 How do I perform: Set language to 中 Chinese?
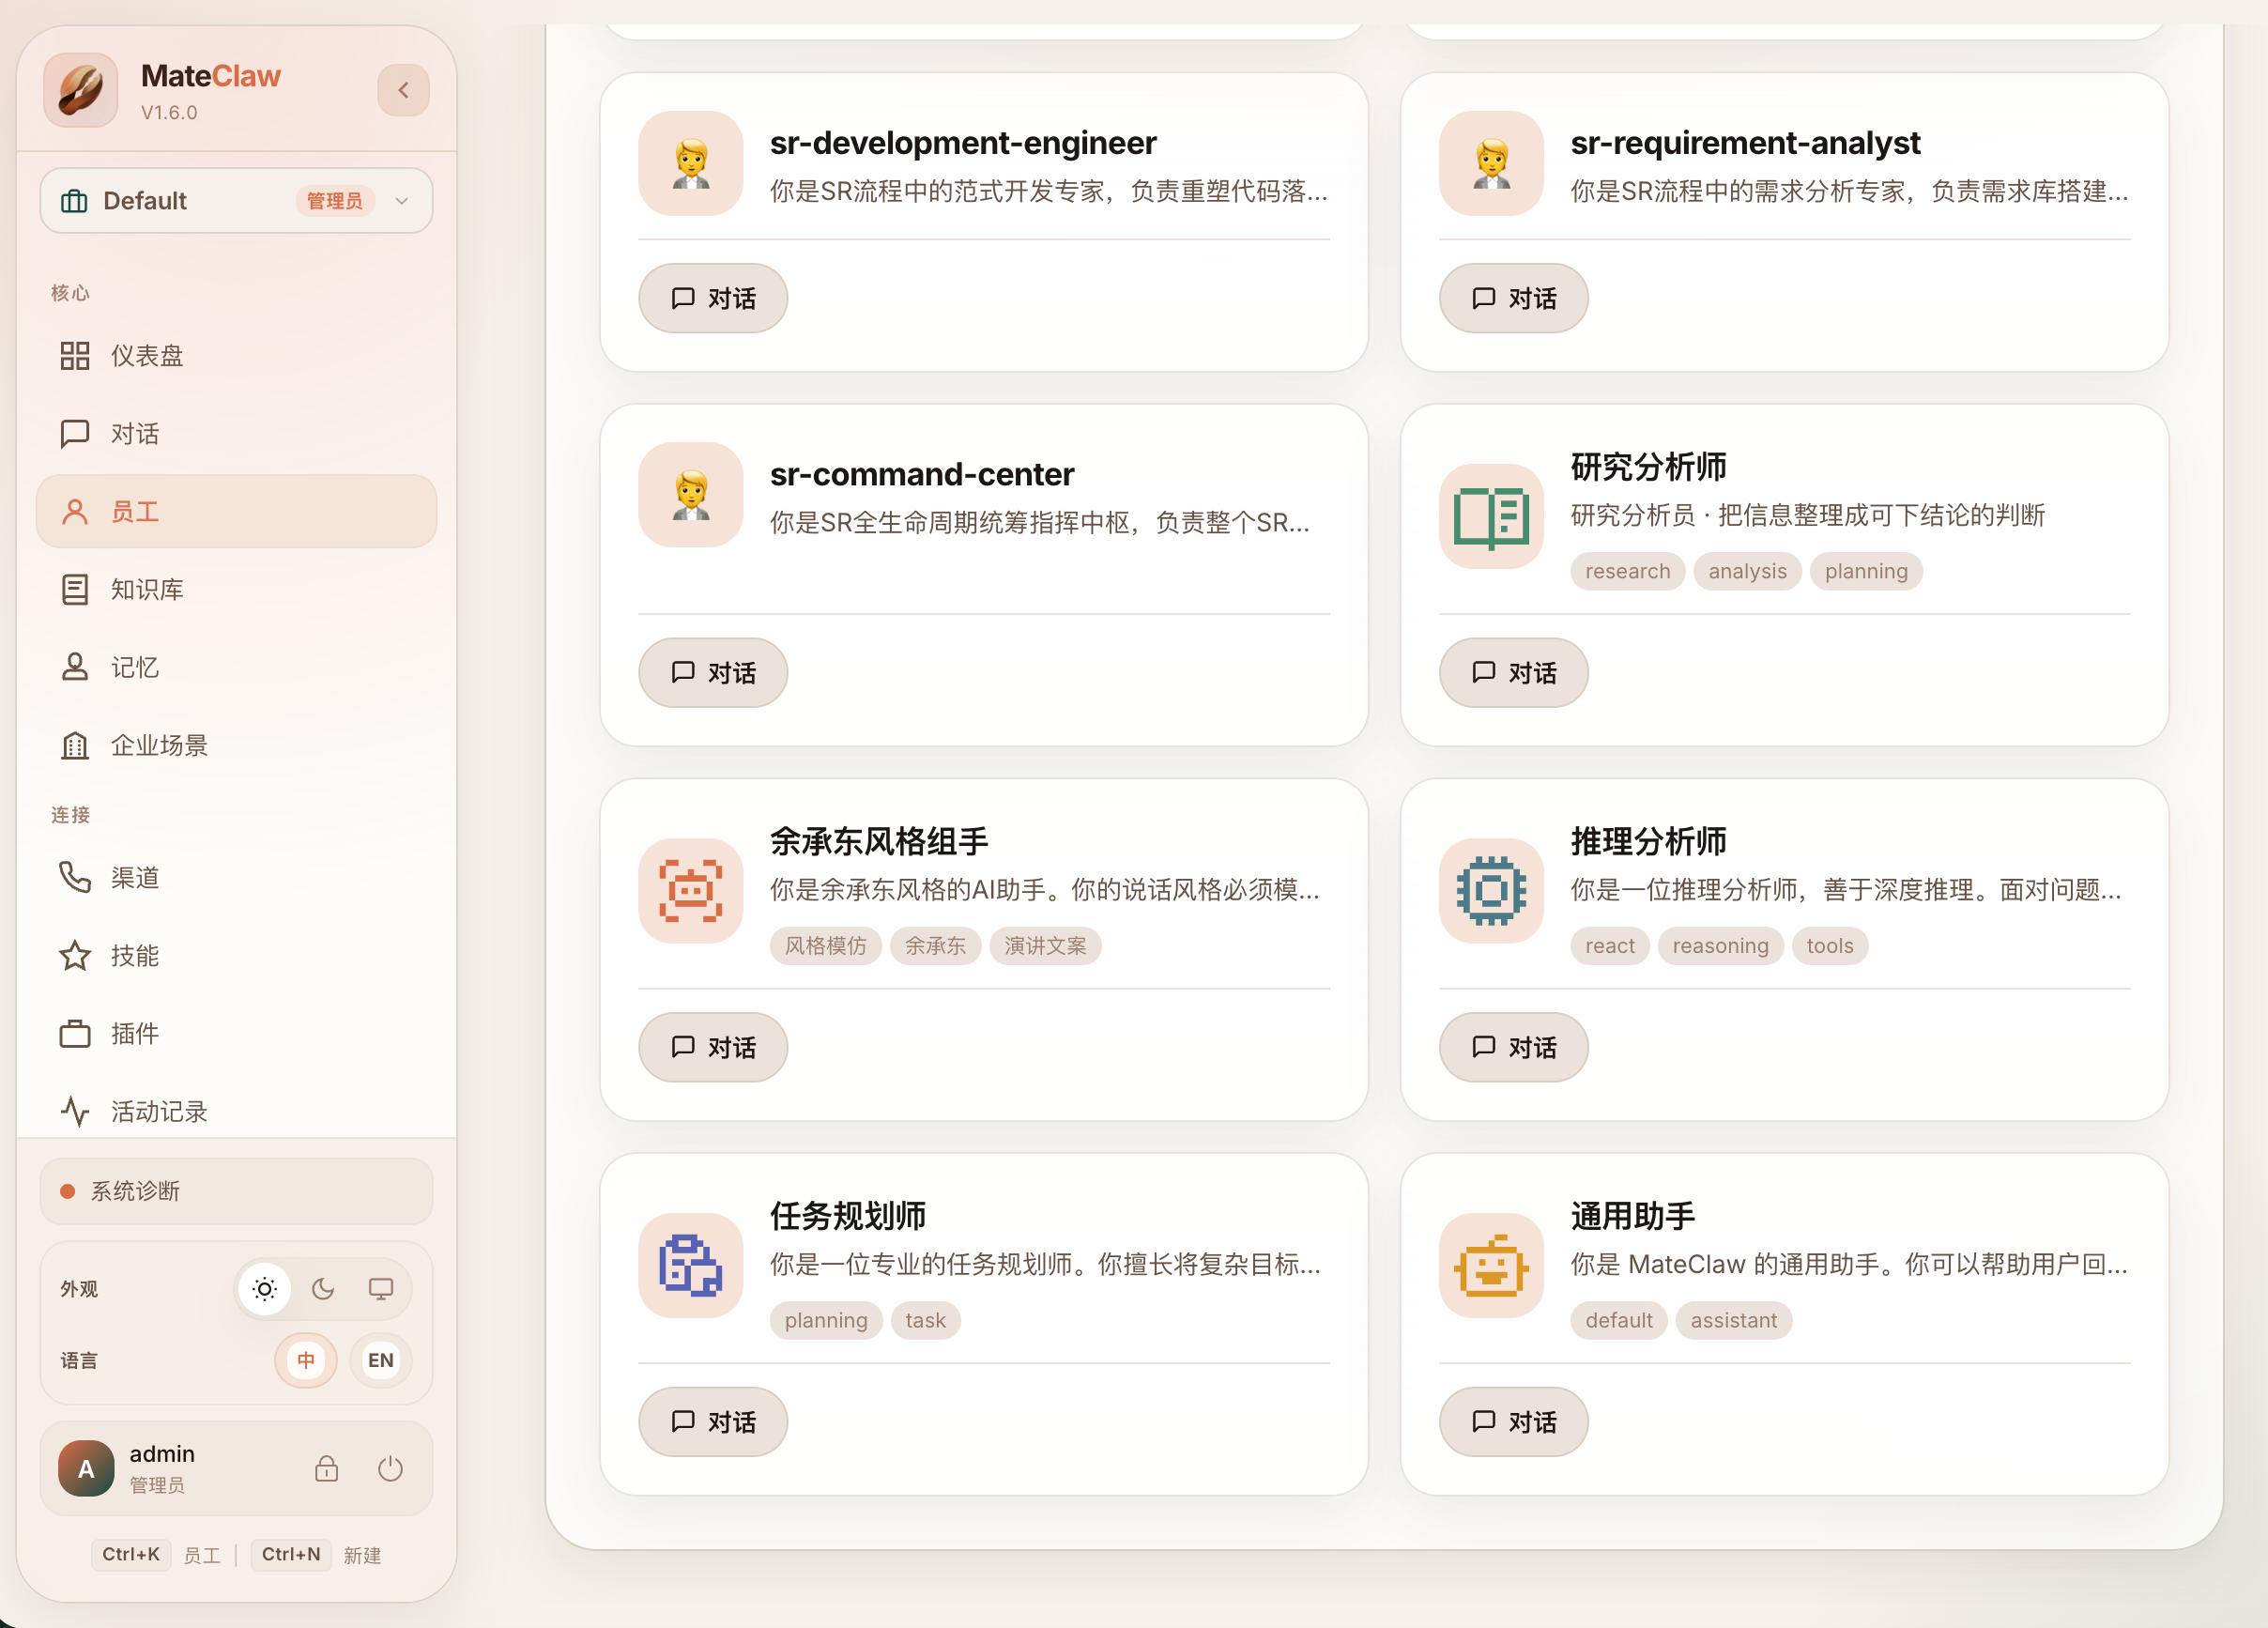[306, 1360]
